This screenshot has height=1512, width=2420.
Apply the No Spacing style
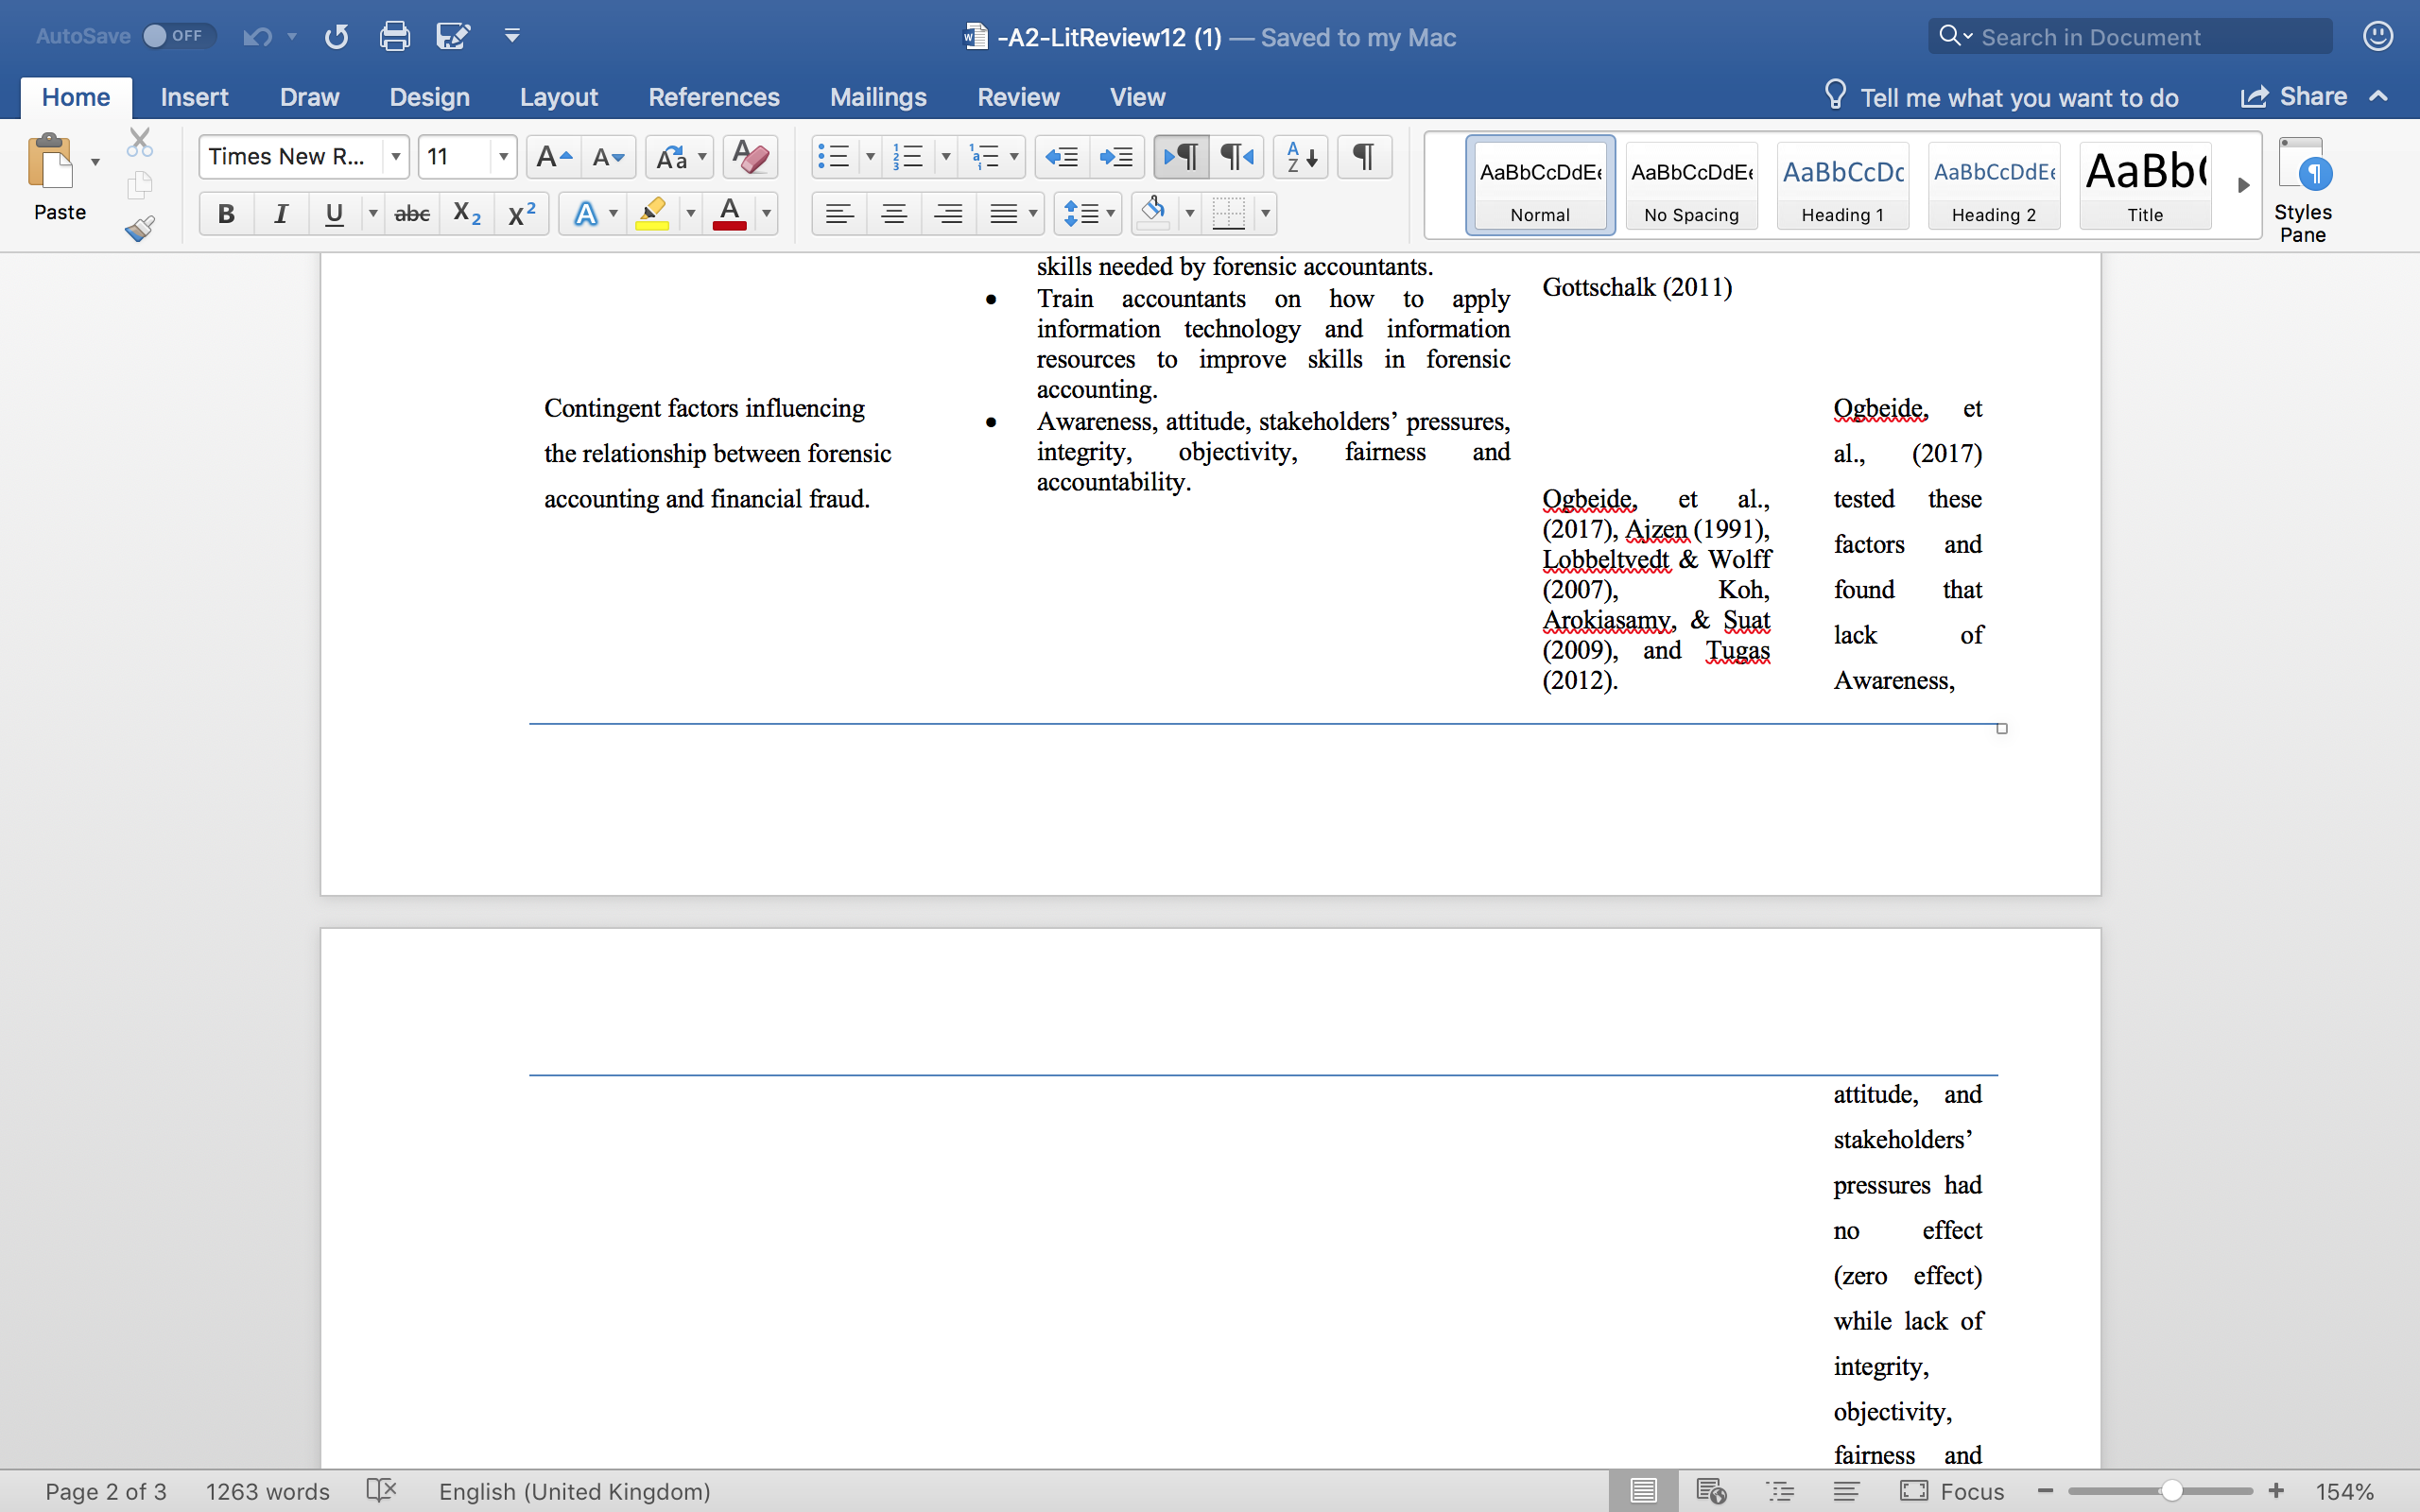1691,186
